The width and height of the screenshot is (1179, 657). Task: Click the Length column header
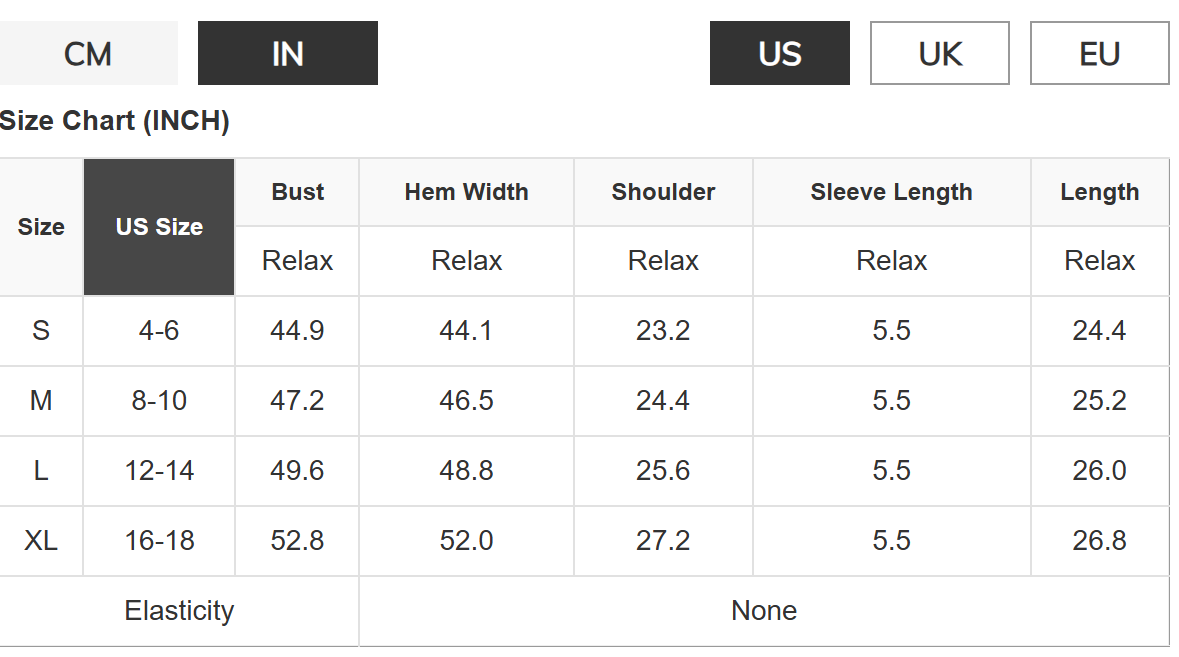click(x=1099, y=192)
